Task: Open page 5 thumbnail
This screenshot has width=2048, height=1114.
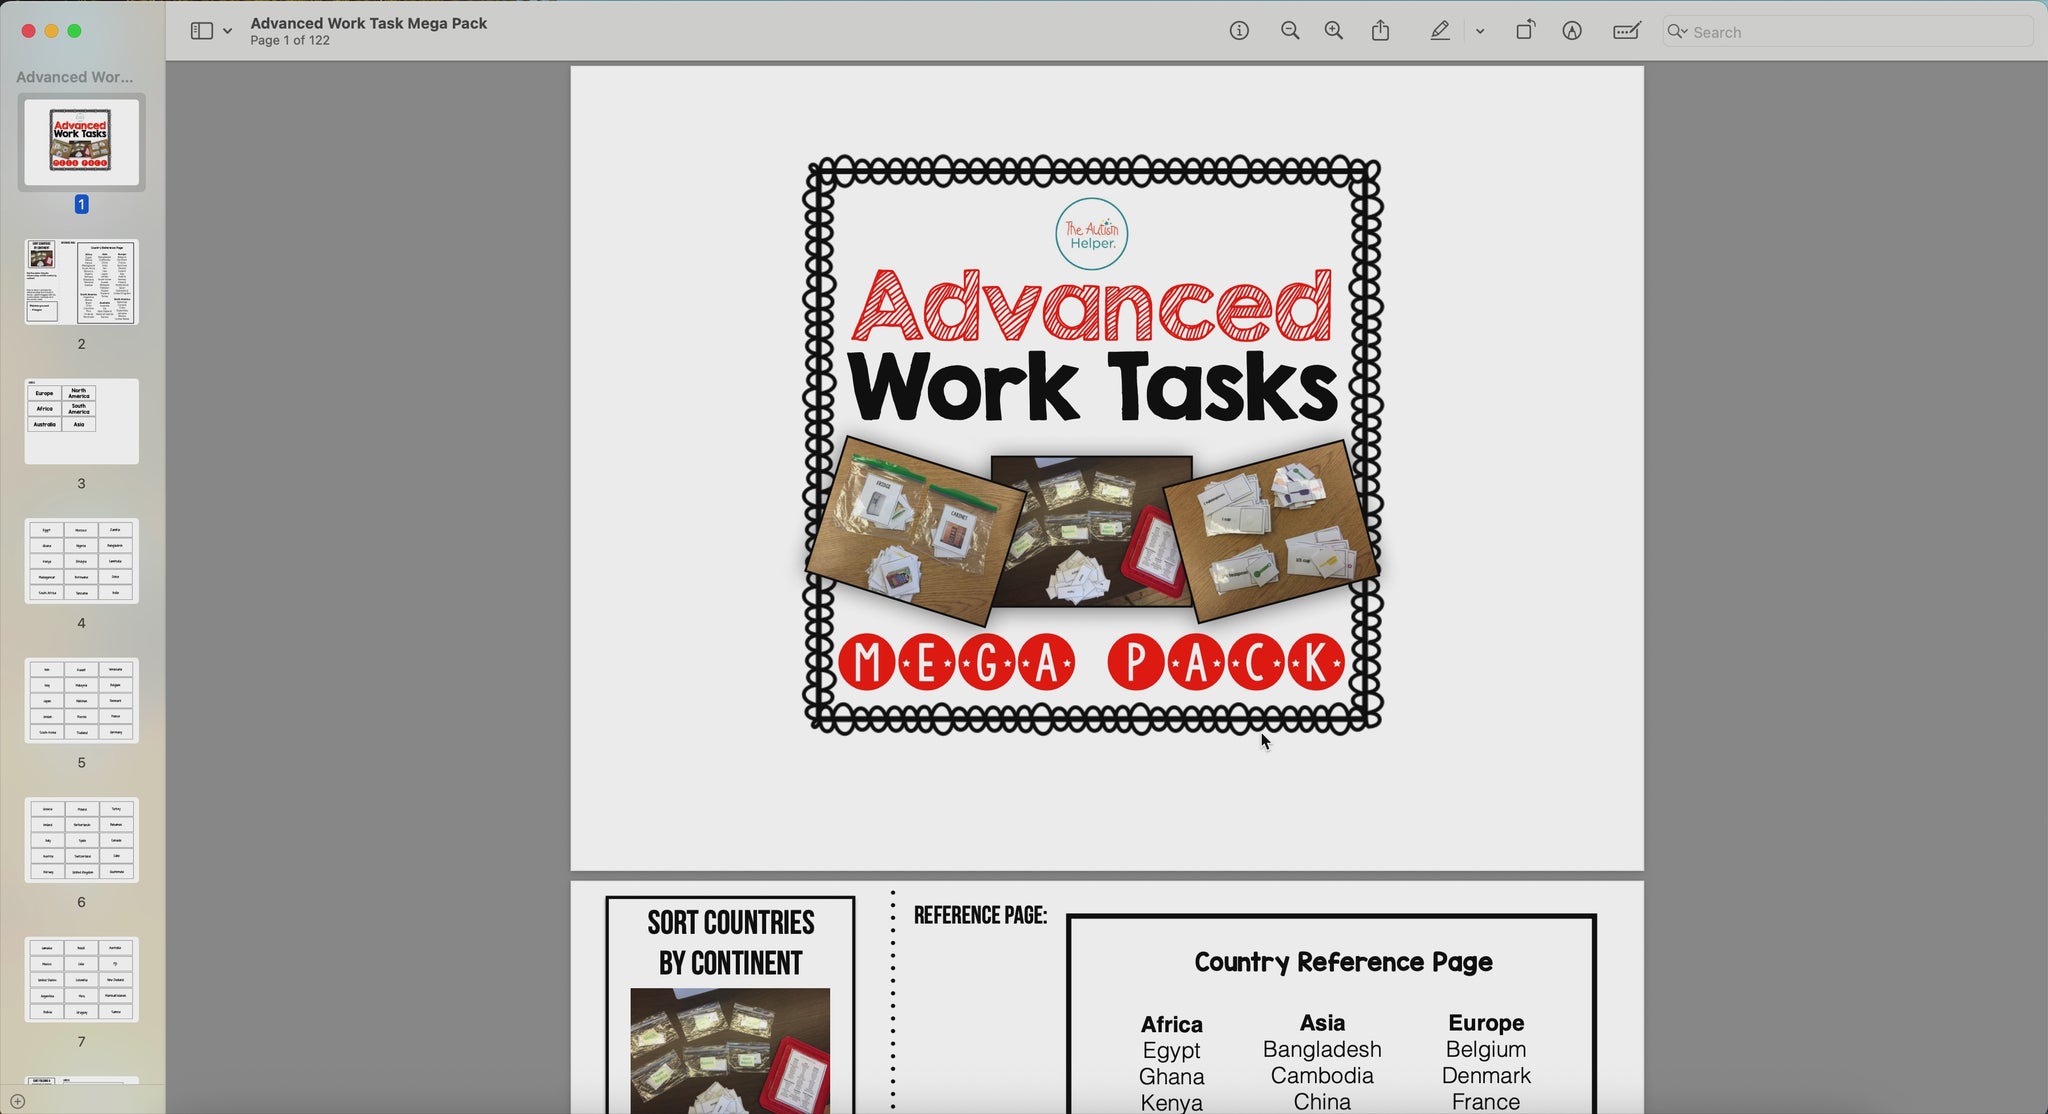Action: coord(82,700)
